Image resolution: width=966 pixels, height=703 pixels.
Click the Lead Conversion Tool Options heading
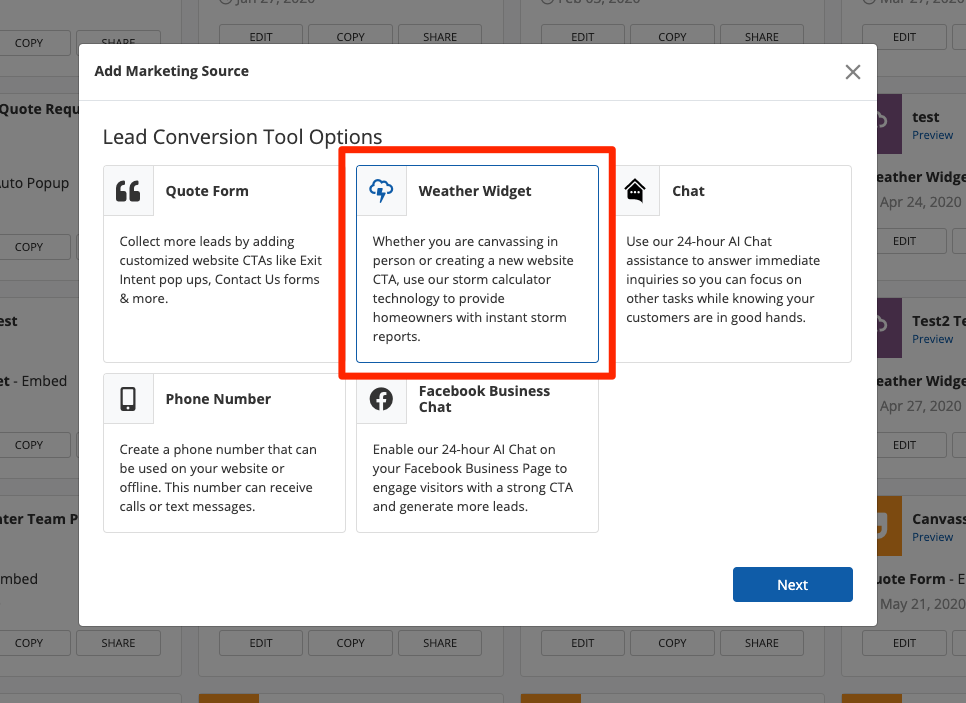pyautogui.click(x=242, y=138)
